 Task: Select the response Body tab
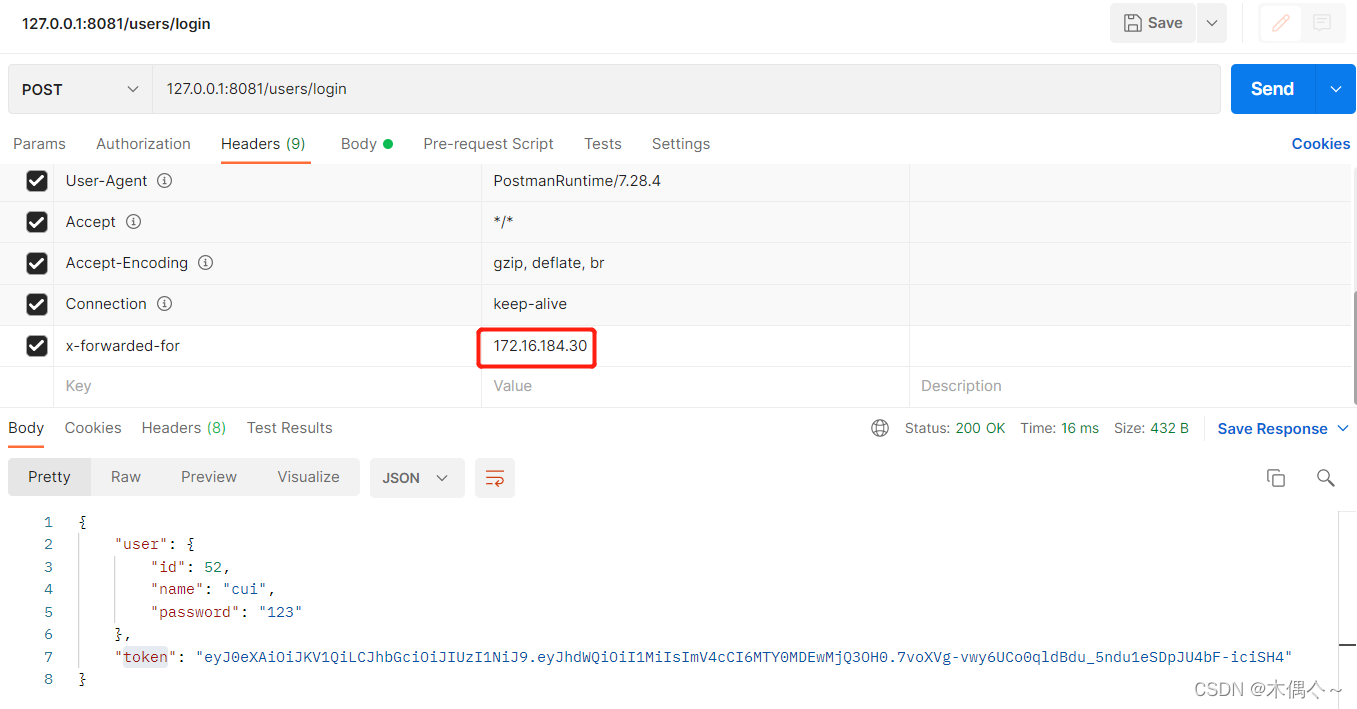[26, 428]
